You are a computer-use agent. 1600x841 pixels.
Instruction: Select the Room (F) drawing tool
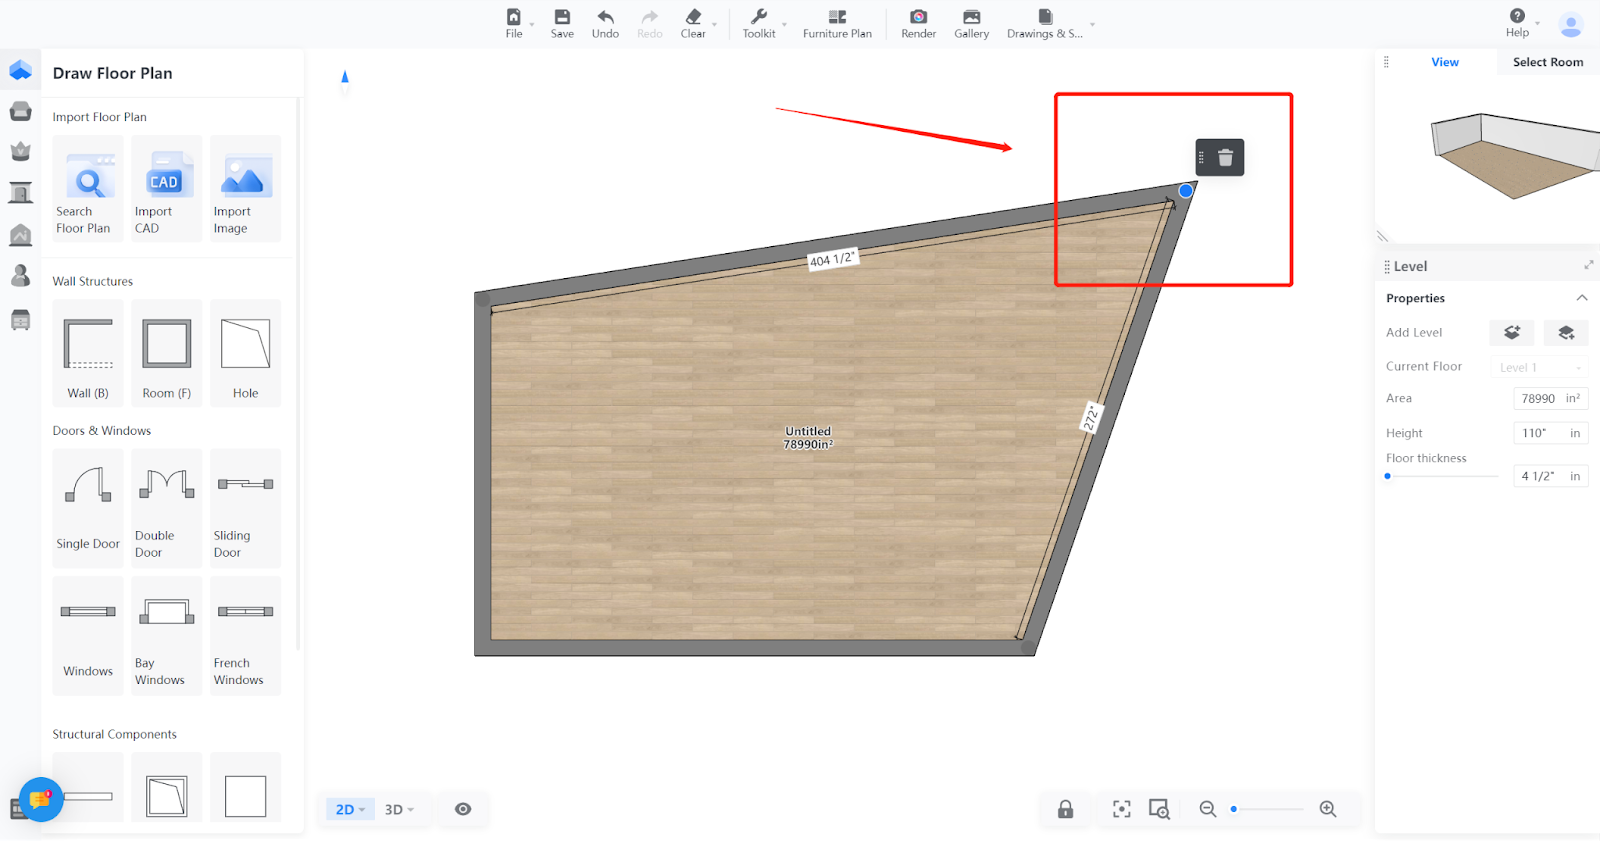166,353
